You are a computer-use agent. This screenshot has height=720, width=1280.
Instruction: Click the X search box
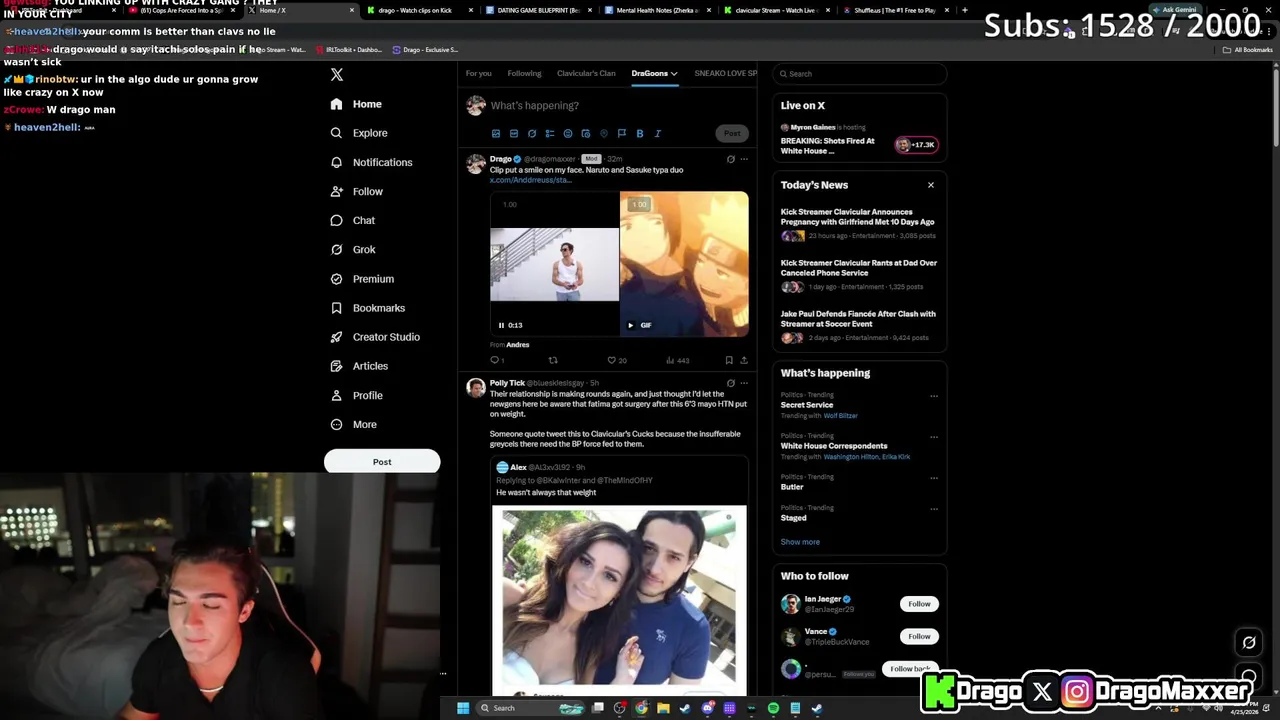pos(860,73)
